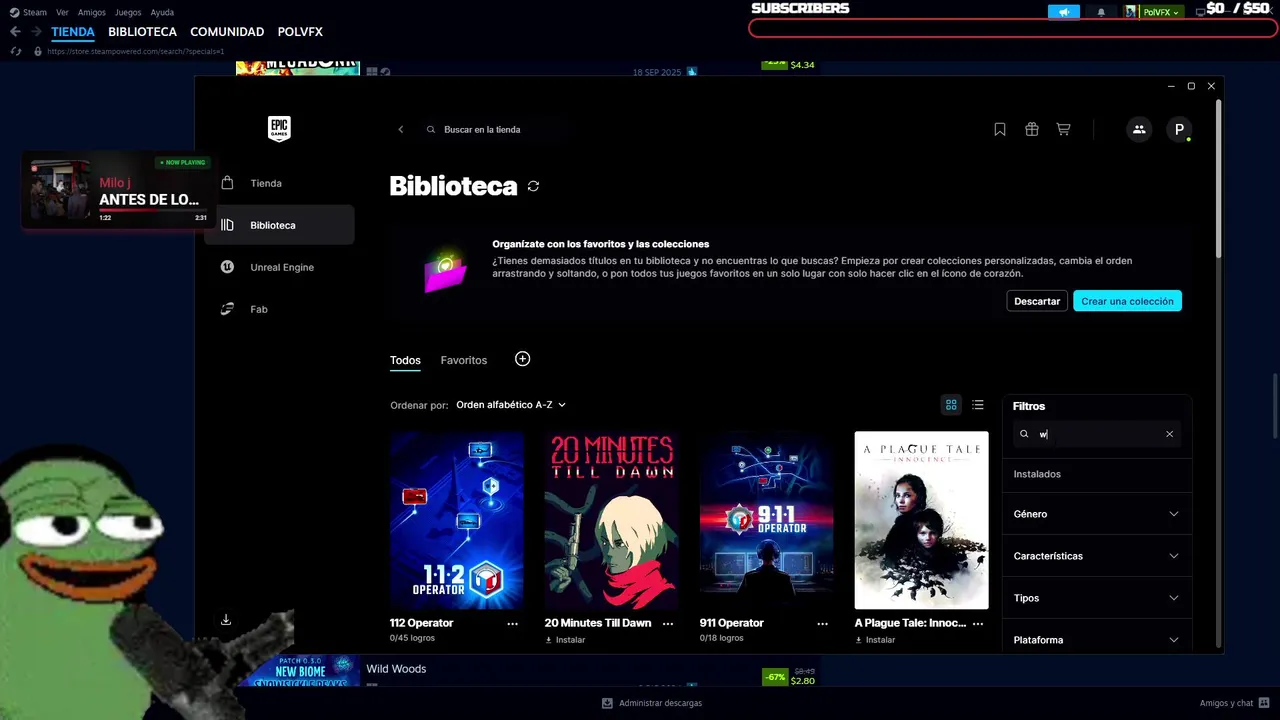
Task: Expand the Características filter
Action: coord(1097,556)
